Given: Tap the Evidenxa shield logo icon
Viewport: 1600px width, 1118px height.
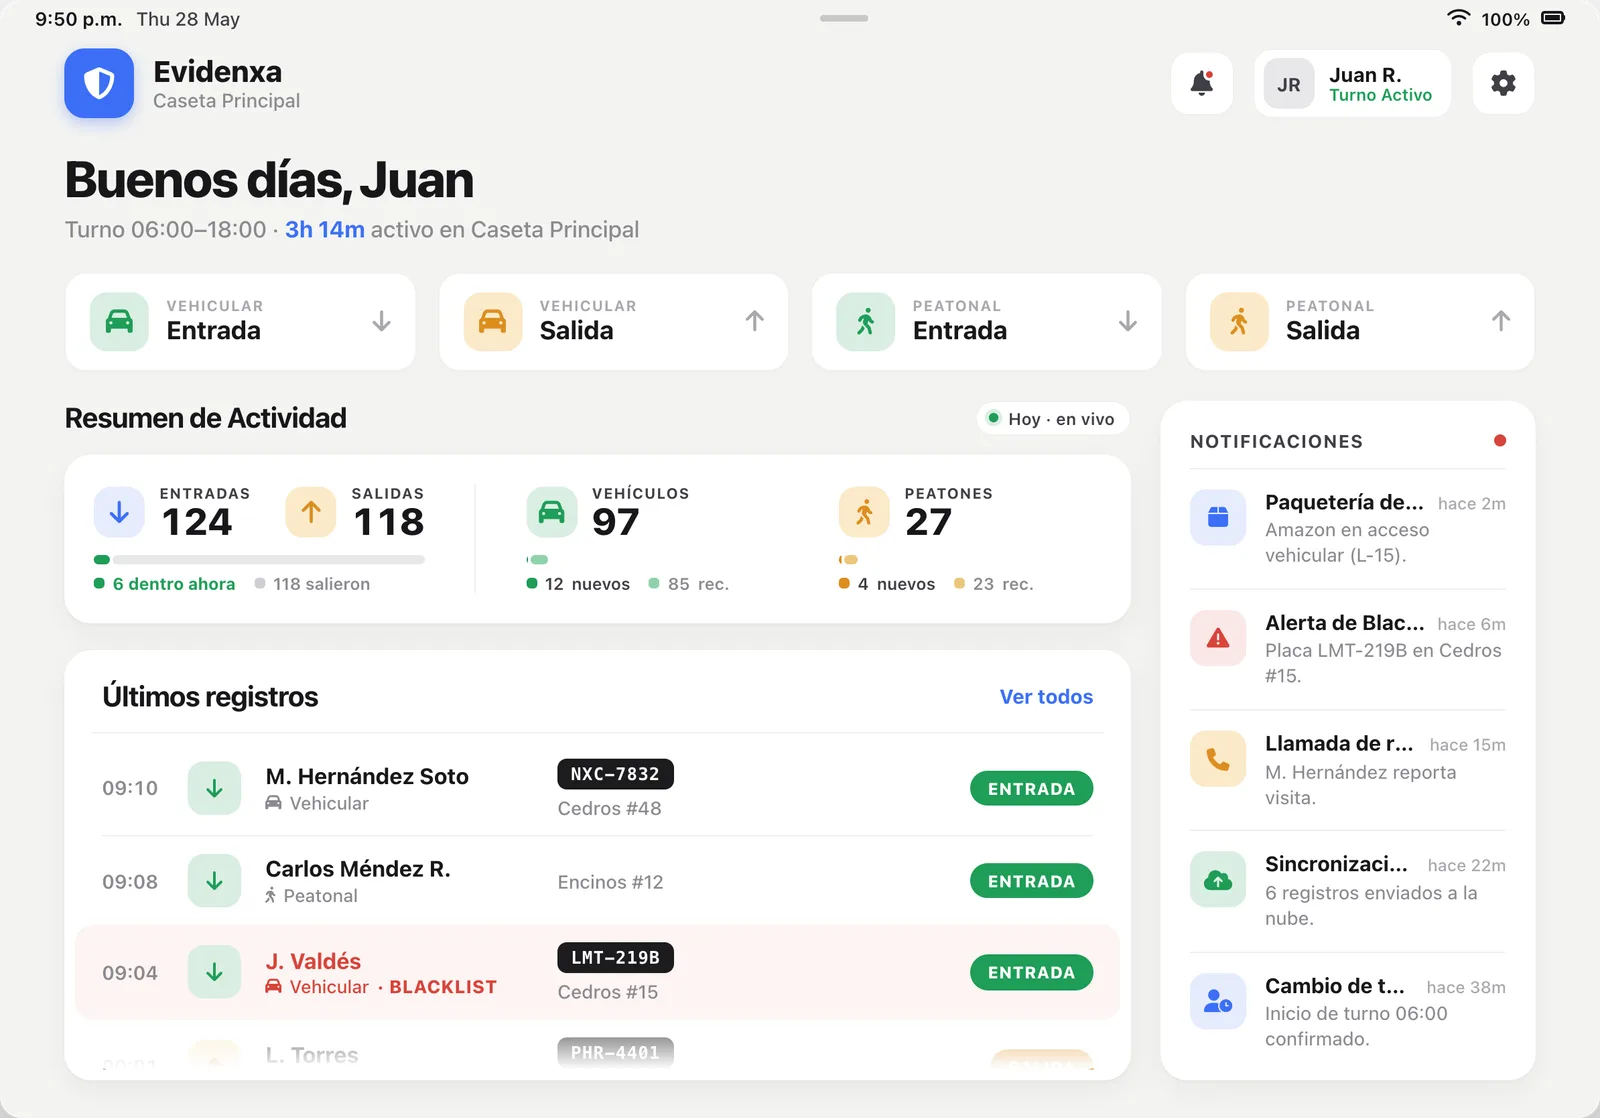Looking at the screenshot, I should click(99, 83).
